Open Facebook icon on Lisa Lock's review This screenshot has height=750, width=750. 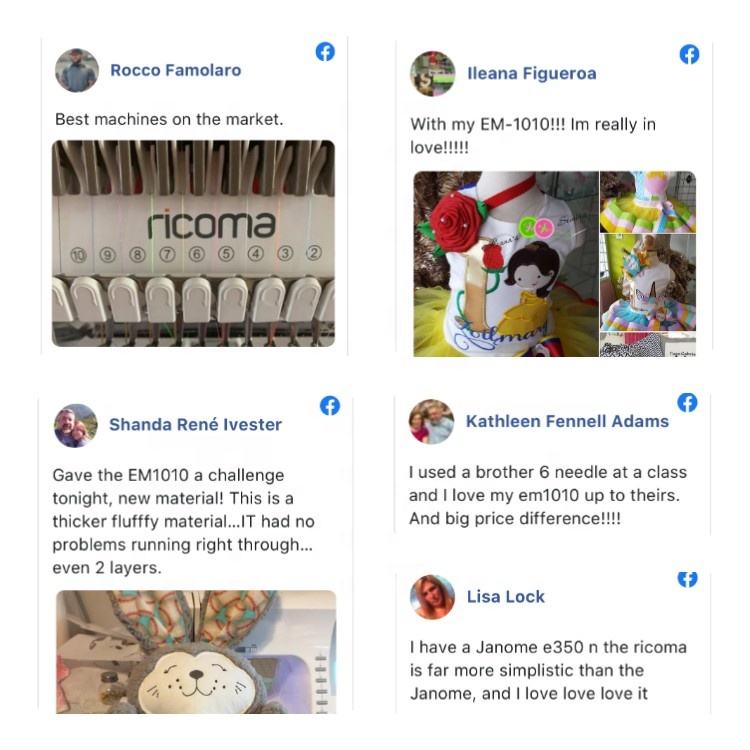pyautogui.click(x=687, y=579)
